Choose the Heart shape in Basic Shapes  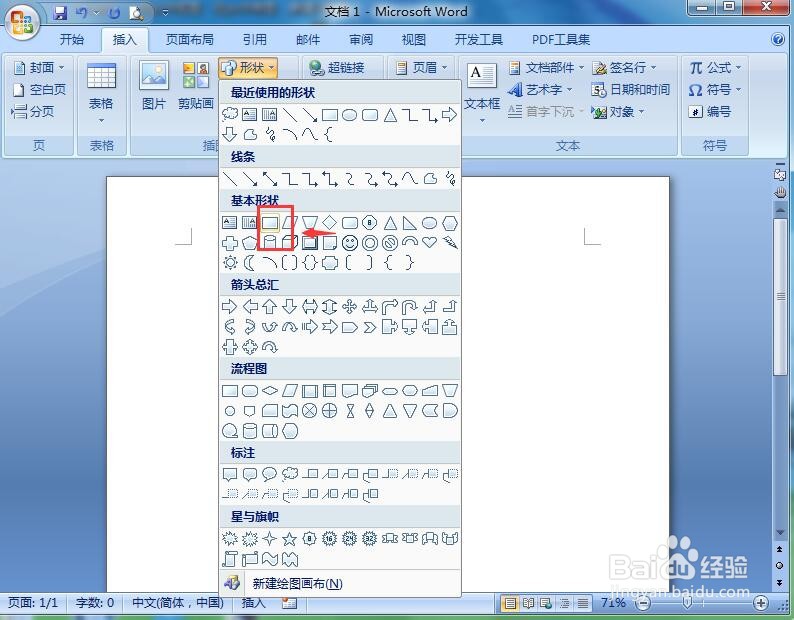[429, 242]
